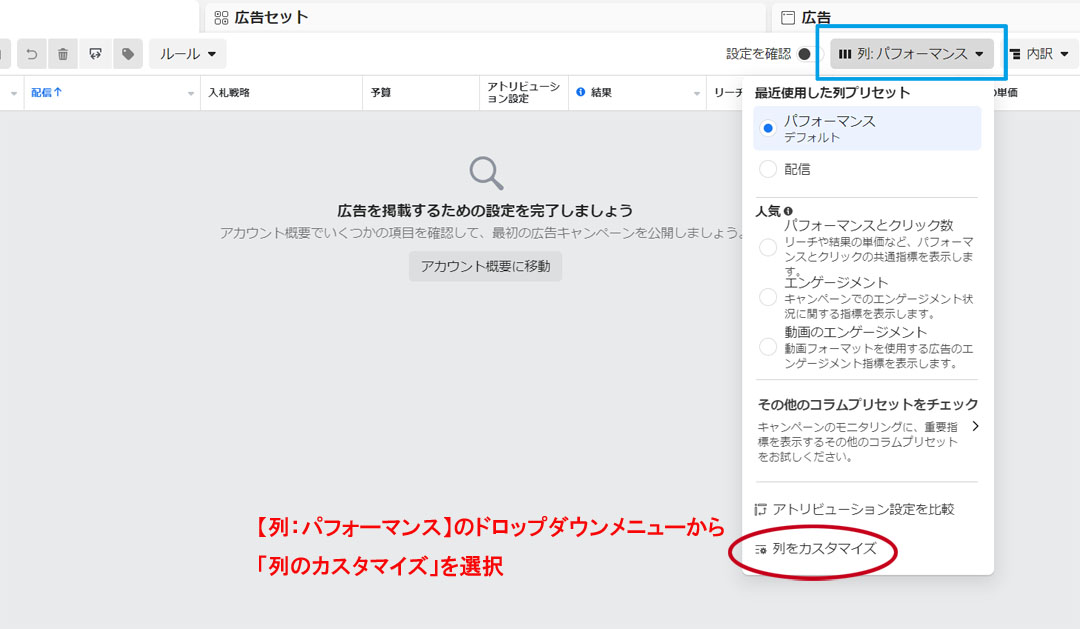Expand the 内訳 dropdown menu
1080x629 pixels.
click(x=1039, y=54)
